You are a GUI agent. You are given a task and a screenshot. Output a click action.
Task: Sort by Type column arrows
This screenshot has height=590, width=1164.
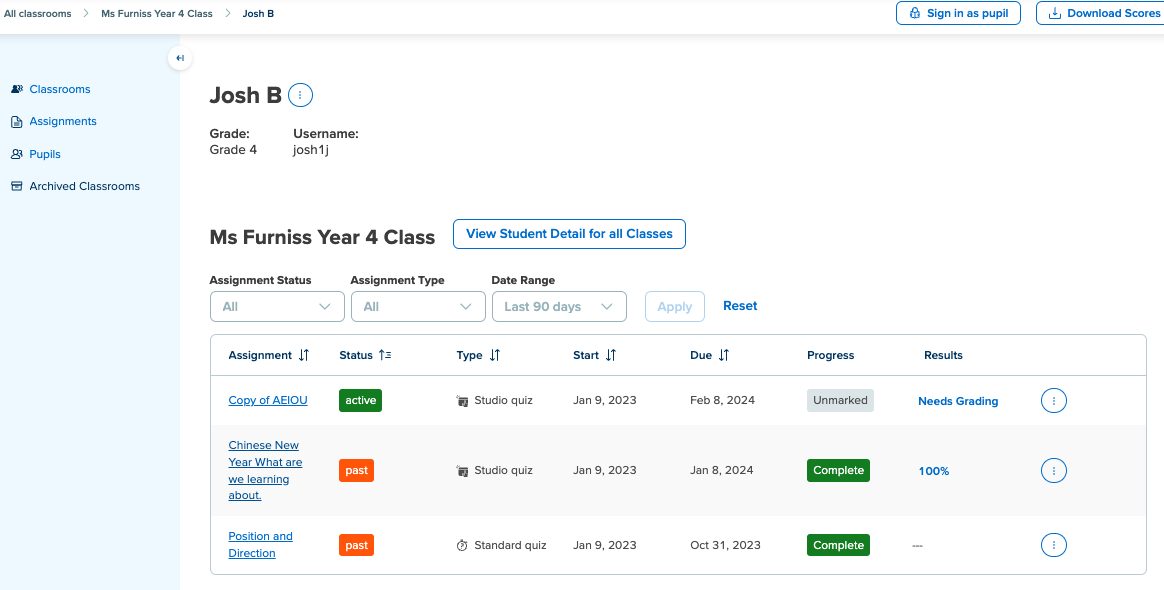494,355
